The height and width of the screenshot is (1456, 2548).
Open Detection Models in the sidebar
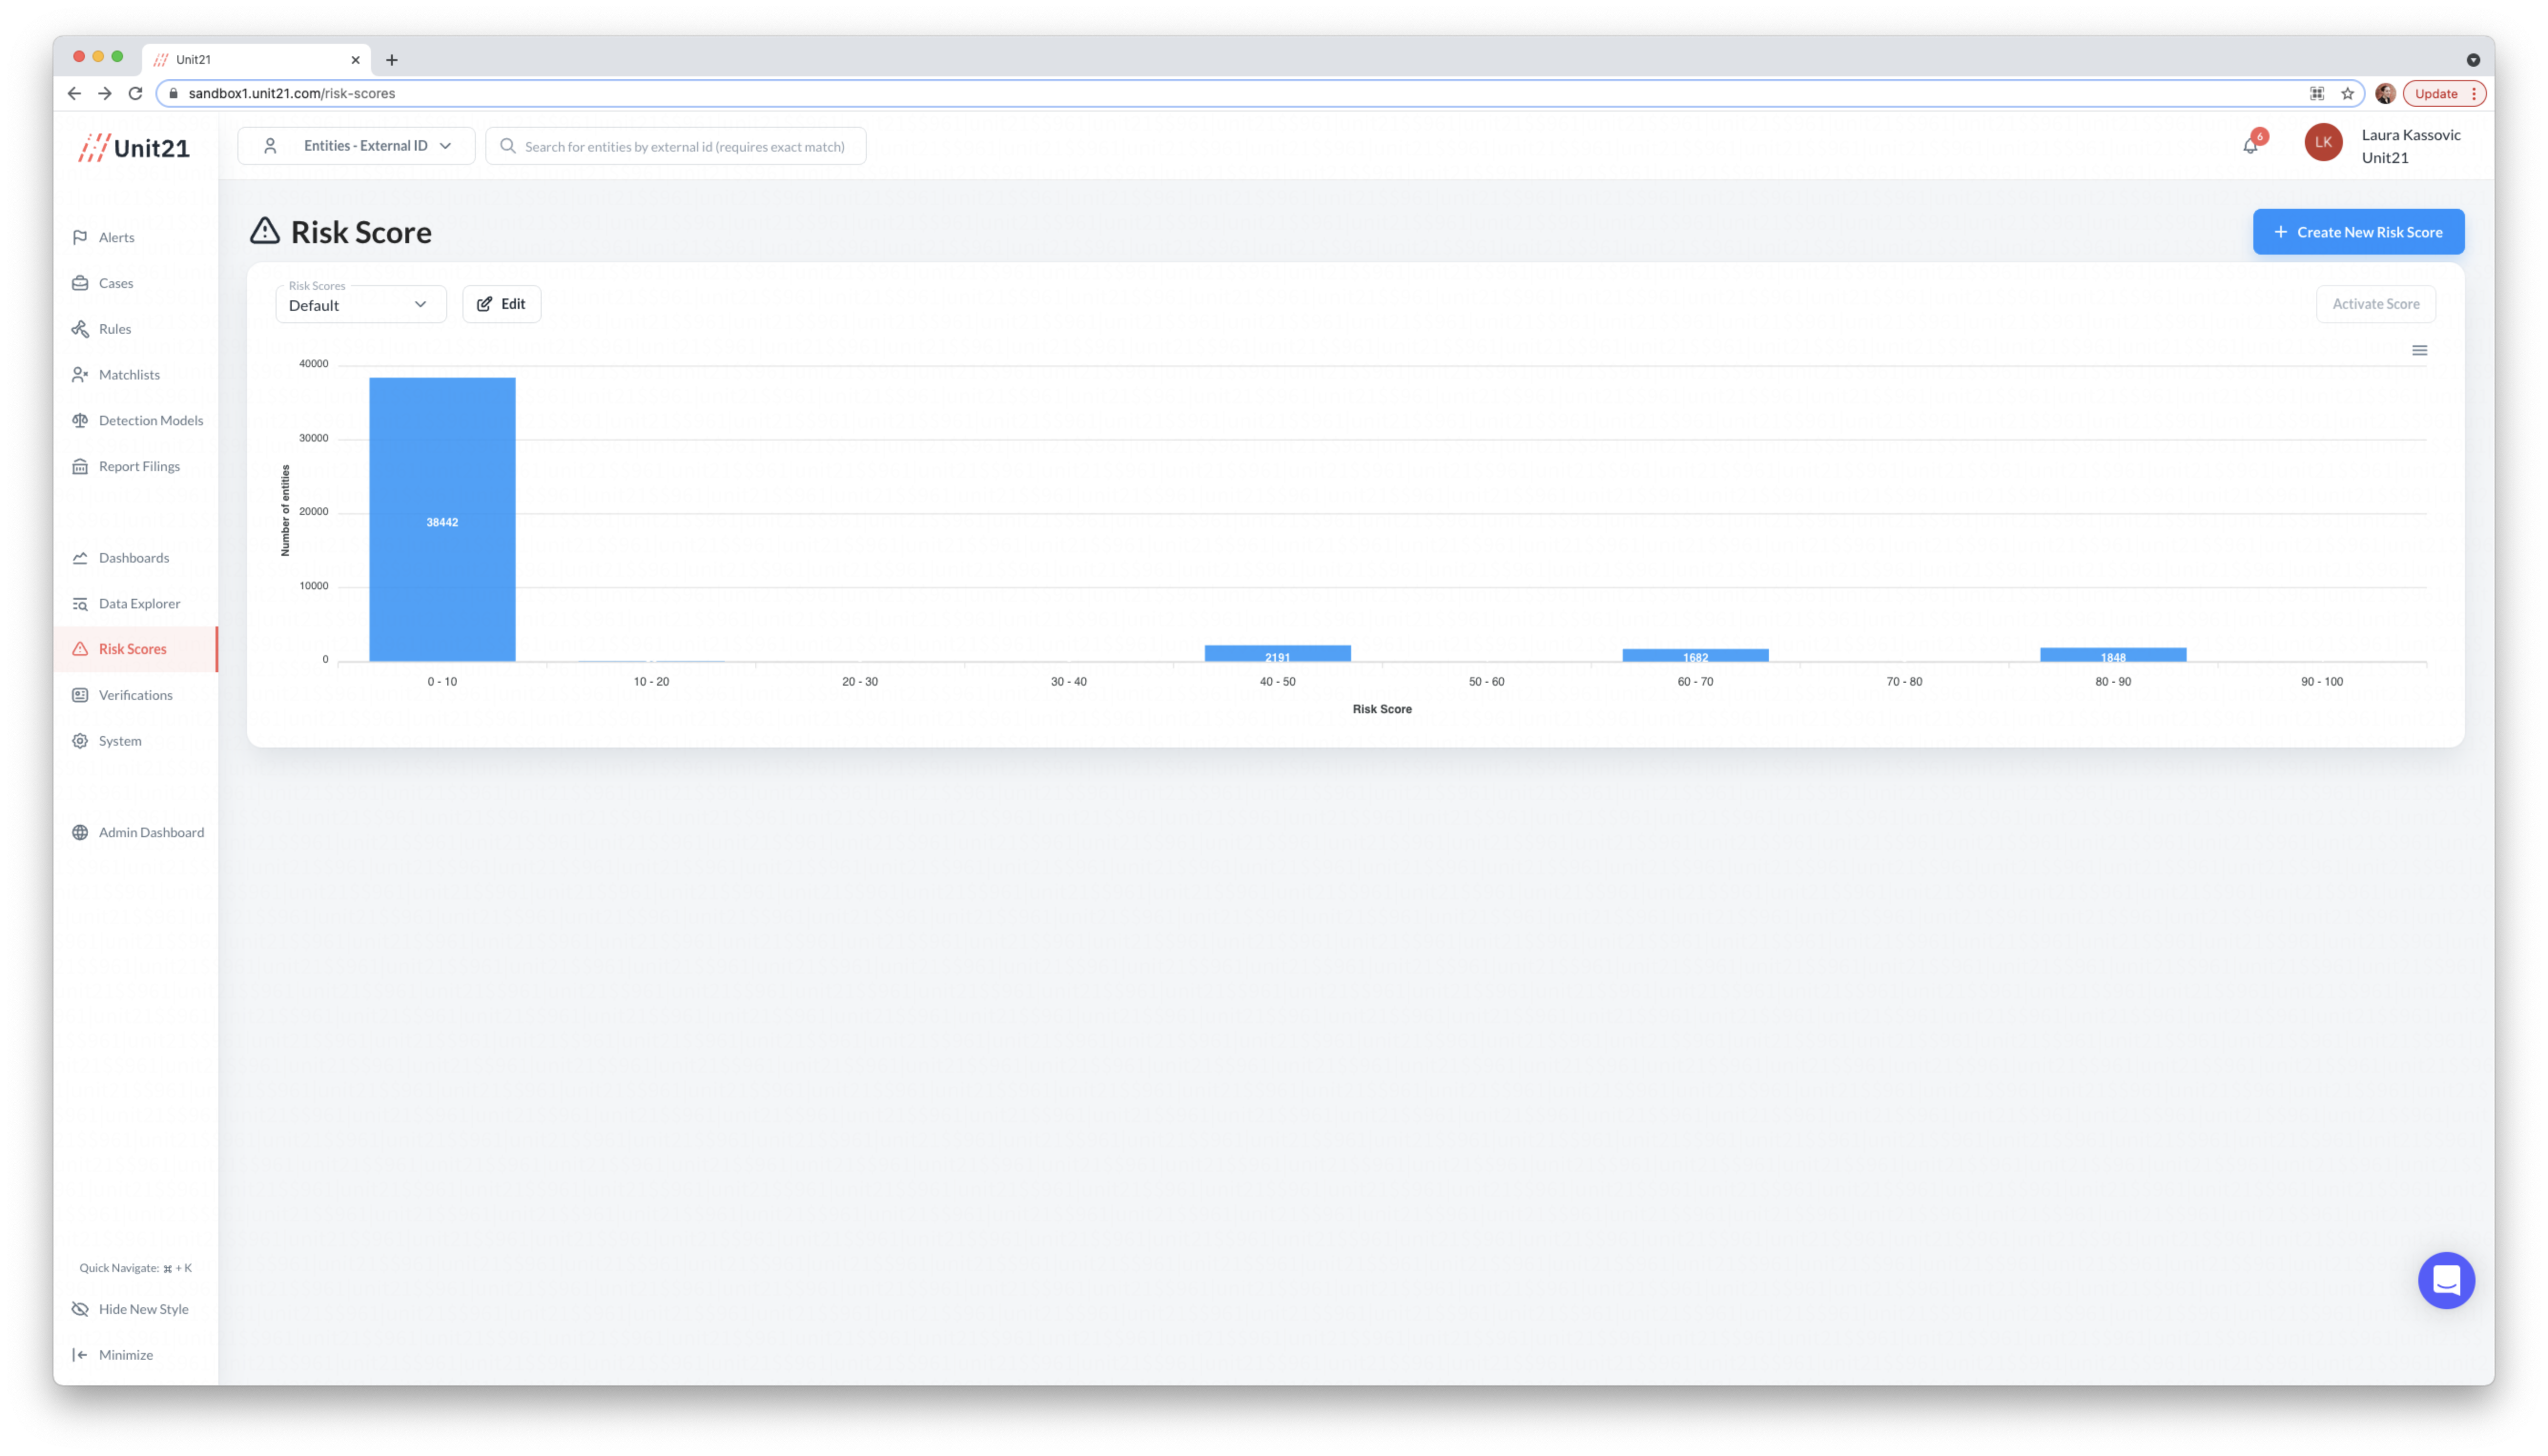150,420
